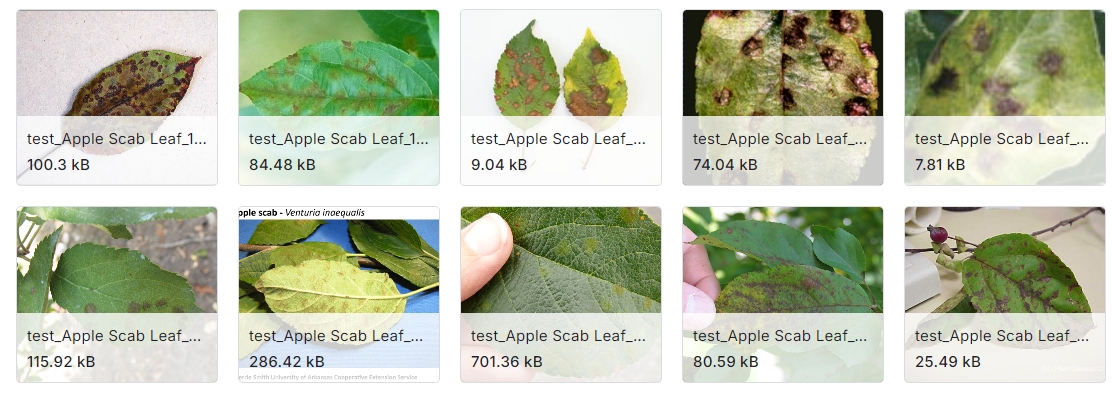Open the 9.04 kB two-leaf image
The image size is (1112, 401).
pos(561,97)
